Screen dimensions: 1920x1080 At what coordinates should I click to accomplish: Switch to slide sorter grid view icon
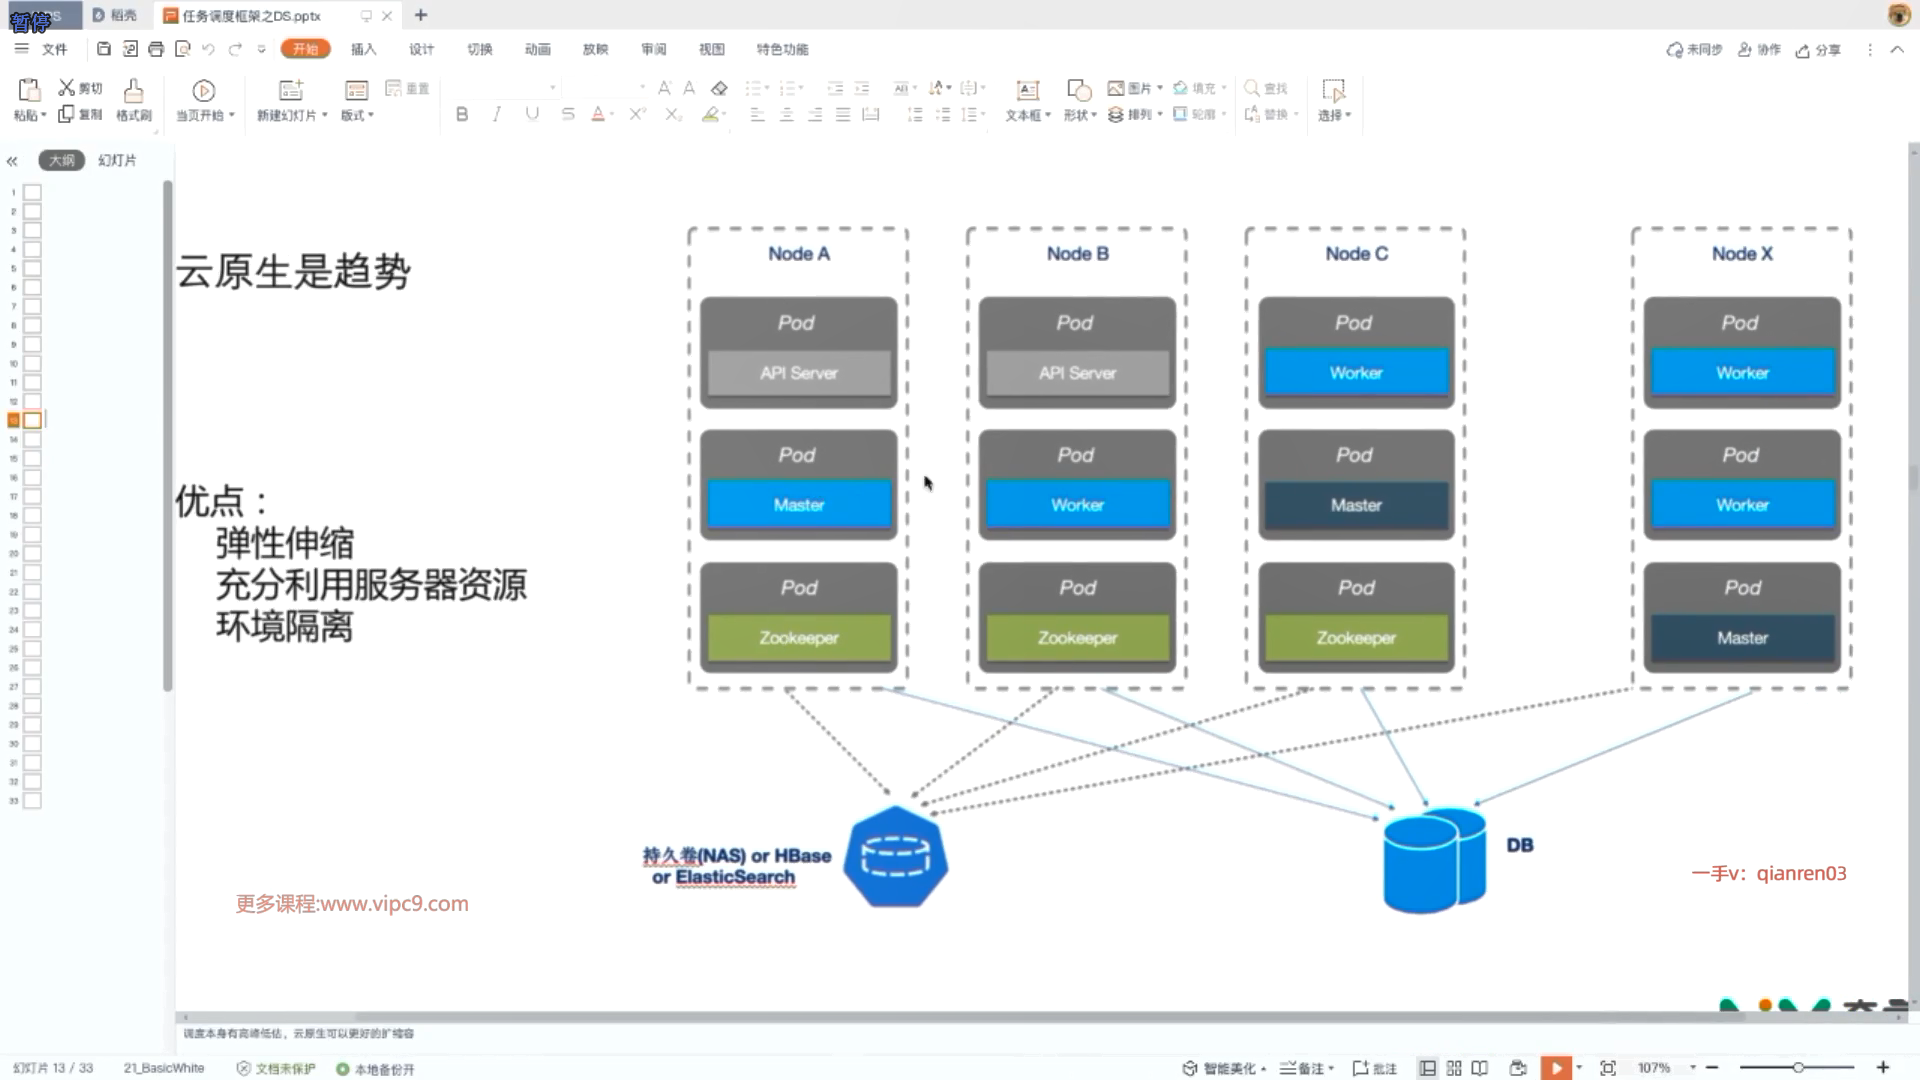(x=1454, y=1068)
